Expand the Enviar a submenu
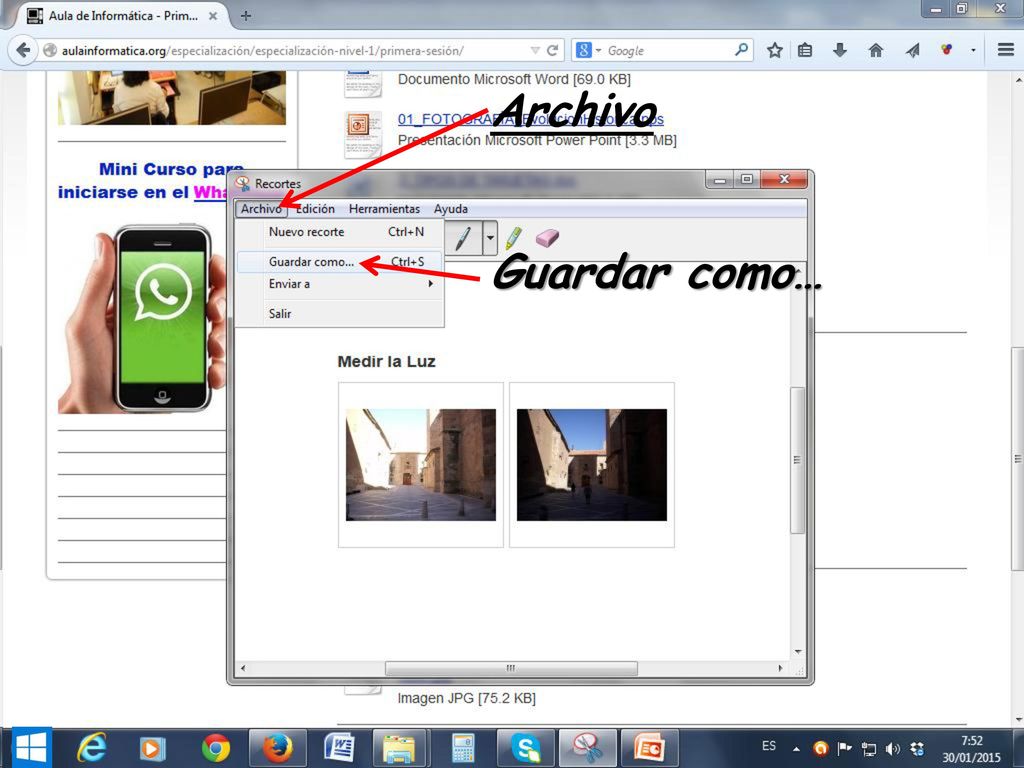This screenshot has height=768, width=1024. (x=340, y=284)
